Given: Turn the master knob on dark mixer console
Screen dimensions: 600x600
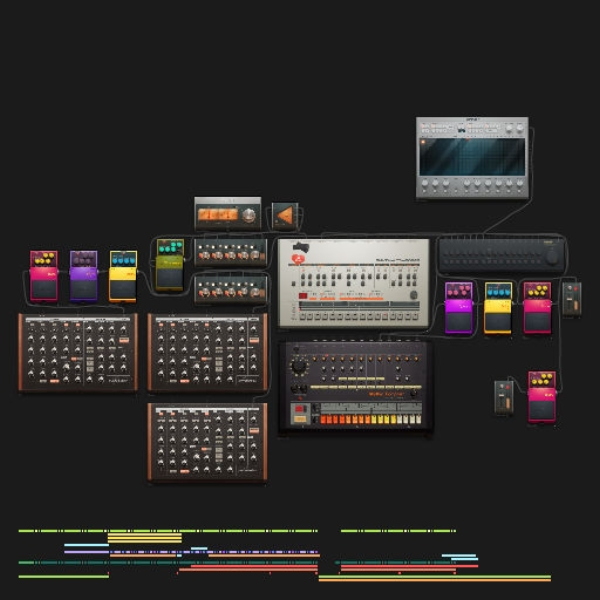Looking at the screenshot, I should pyautogui.click(x=552, y=258).
